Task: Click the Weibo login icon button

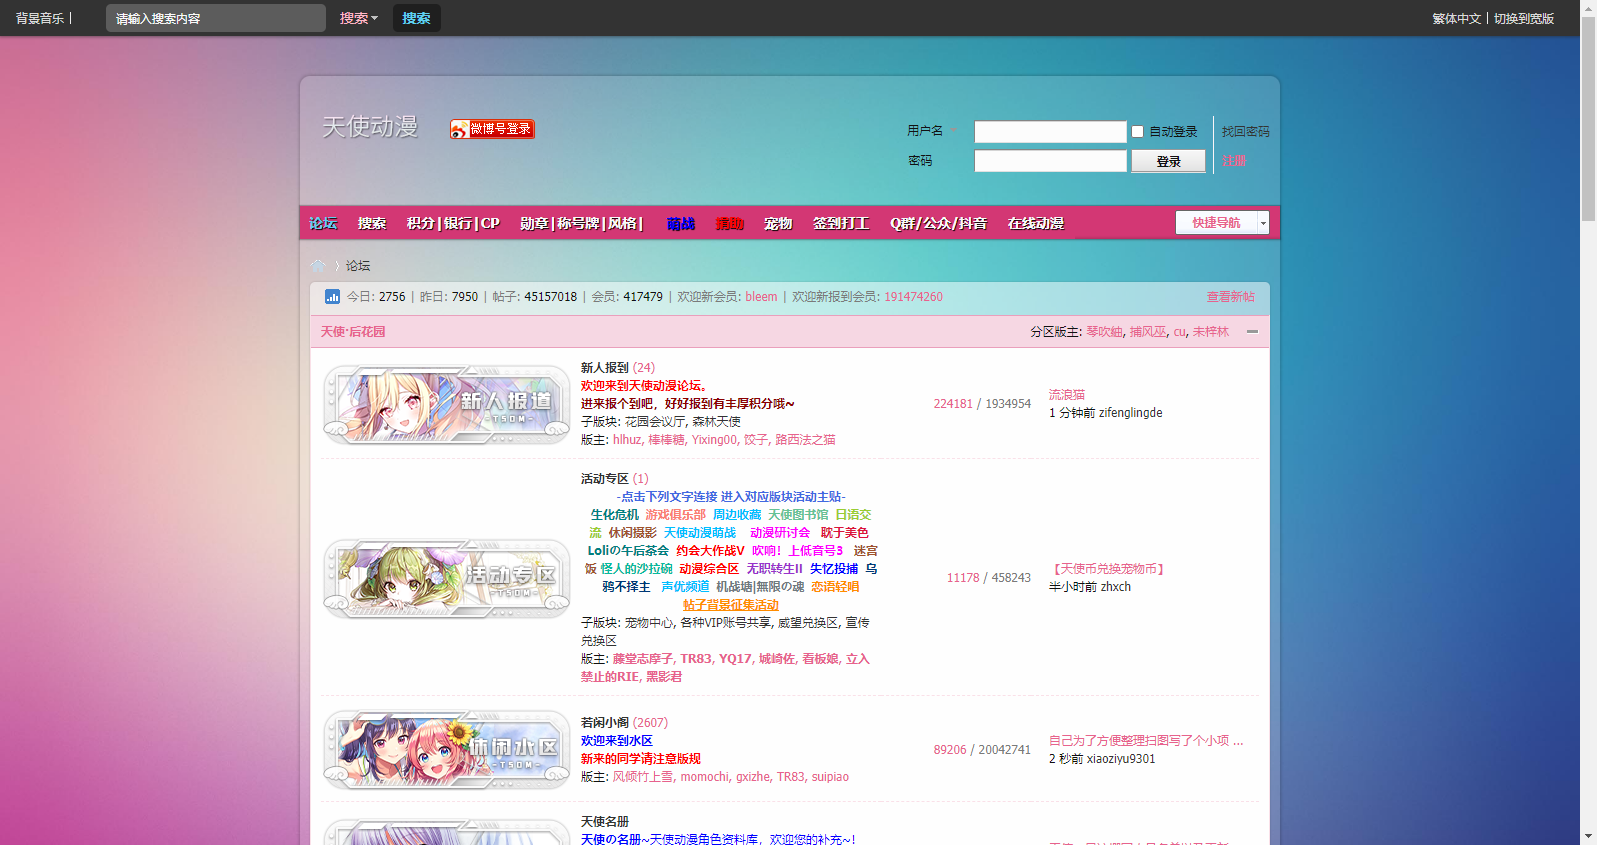Action: 492,129
